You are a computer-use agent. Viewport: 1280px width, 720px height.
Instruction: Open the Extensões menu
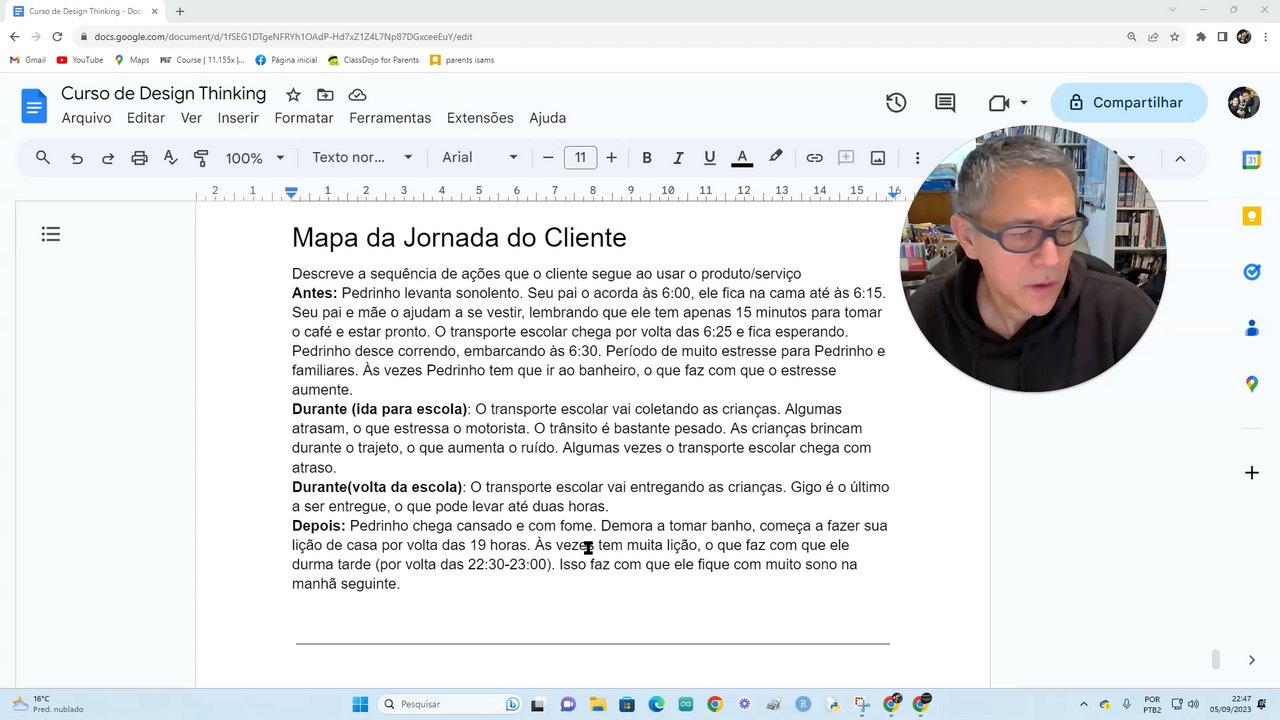coord(480,118)
